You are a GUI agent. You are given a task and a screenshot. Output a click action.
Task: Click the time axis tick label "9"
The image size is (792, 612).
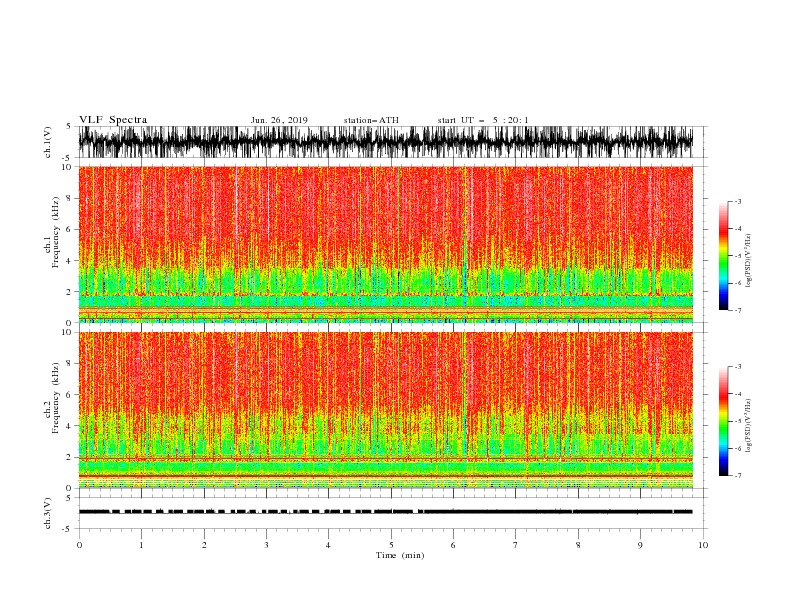[x=640, y=545]
